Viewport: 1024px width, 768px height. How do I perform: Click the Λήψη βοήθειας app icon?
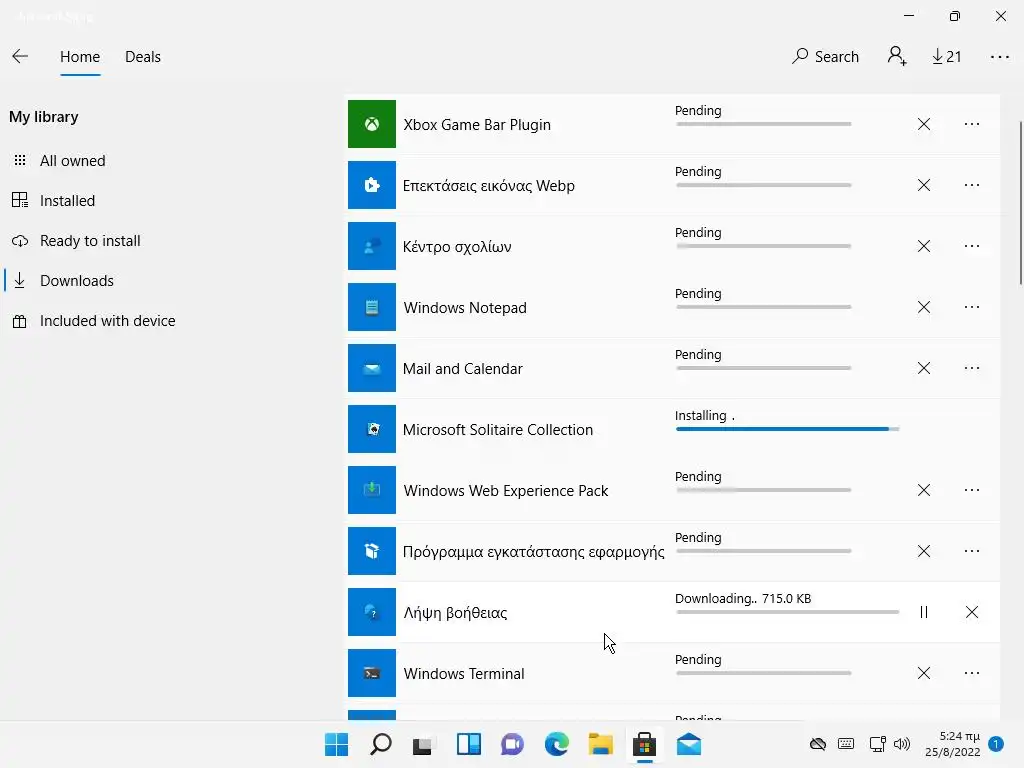[372, 612]
